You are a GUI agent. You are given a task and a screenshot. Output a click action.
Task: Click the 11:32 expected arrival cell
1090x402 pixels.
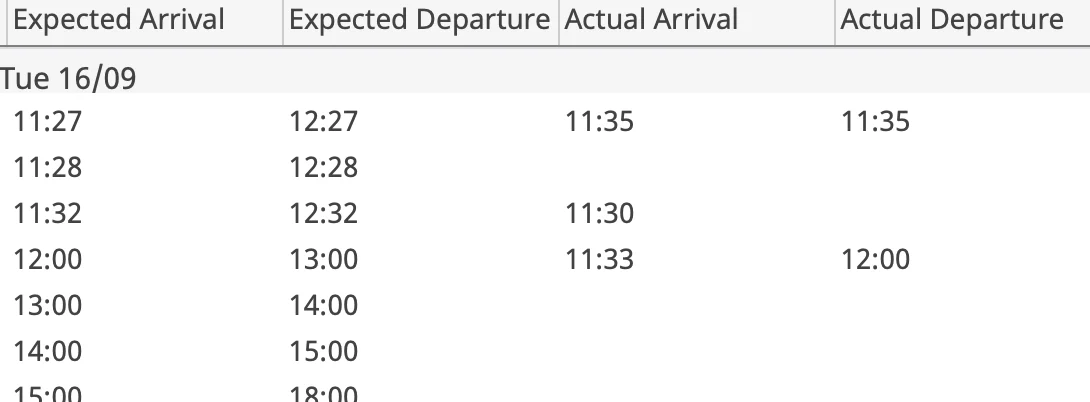(x=48, y=214)
